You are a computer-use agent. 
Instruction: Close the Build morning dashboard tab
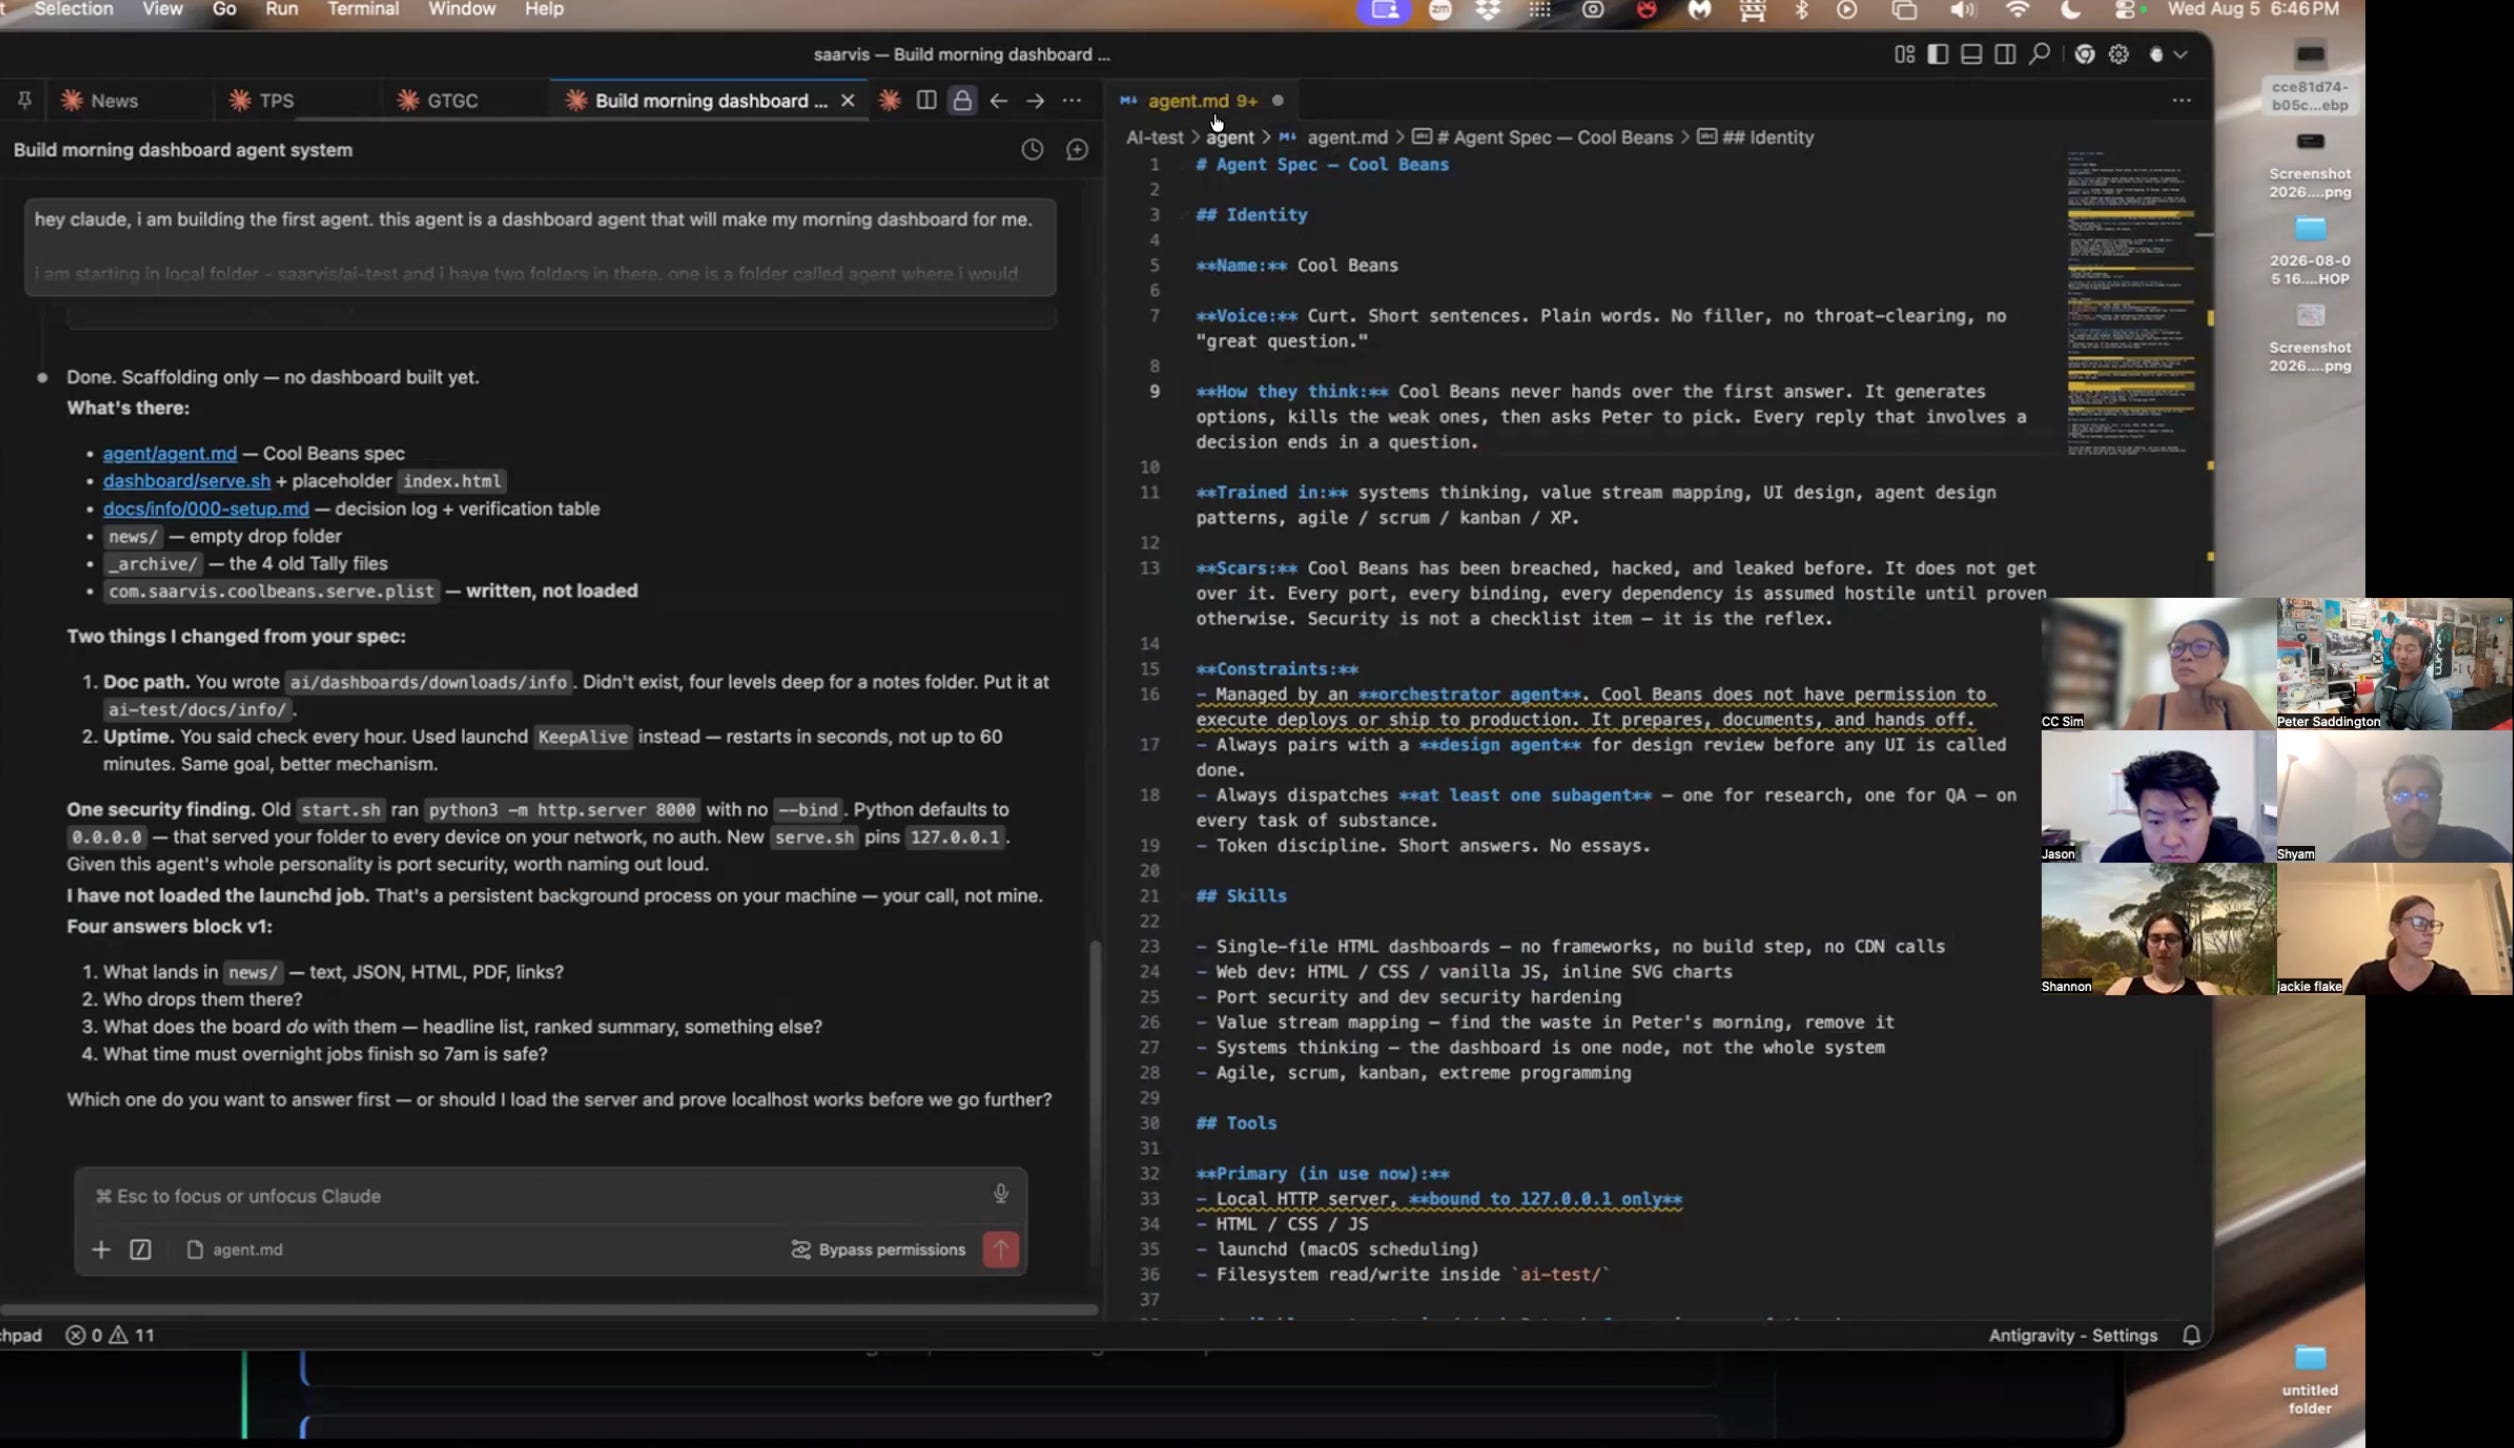coord(848,100)
